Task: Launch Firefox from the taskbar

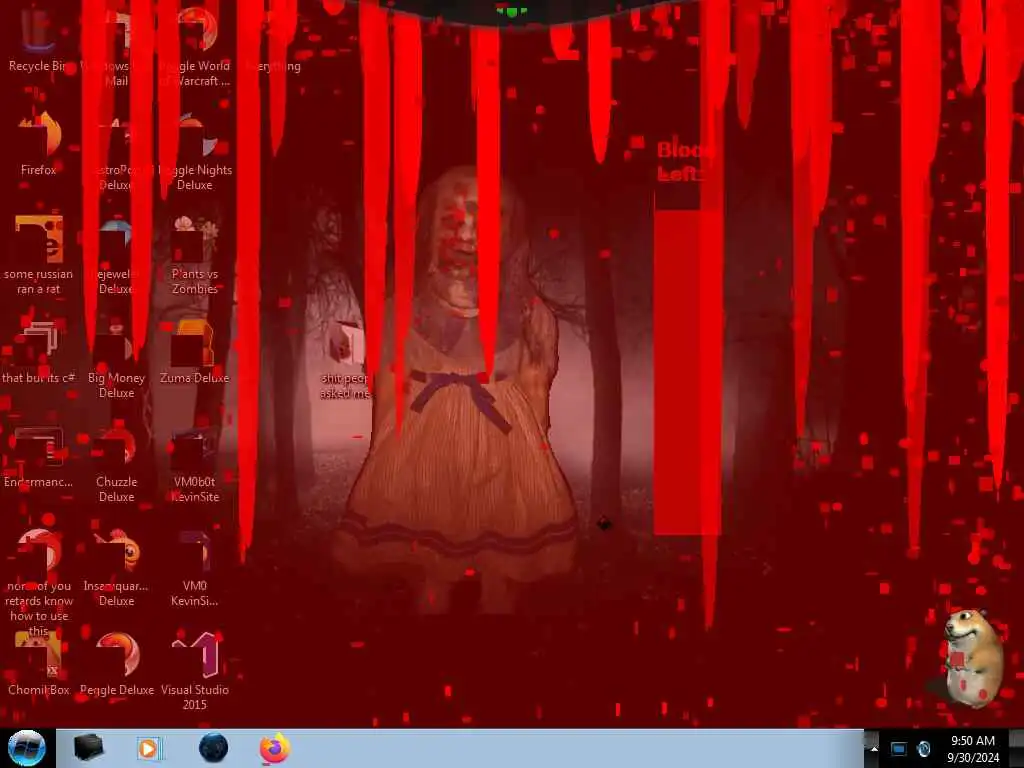Action: point(275,748)
